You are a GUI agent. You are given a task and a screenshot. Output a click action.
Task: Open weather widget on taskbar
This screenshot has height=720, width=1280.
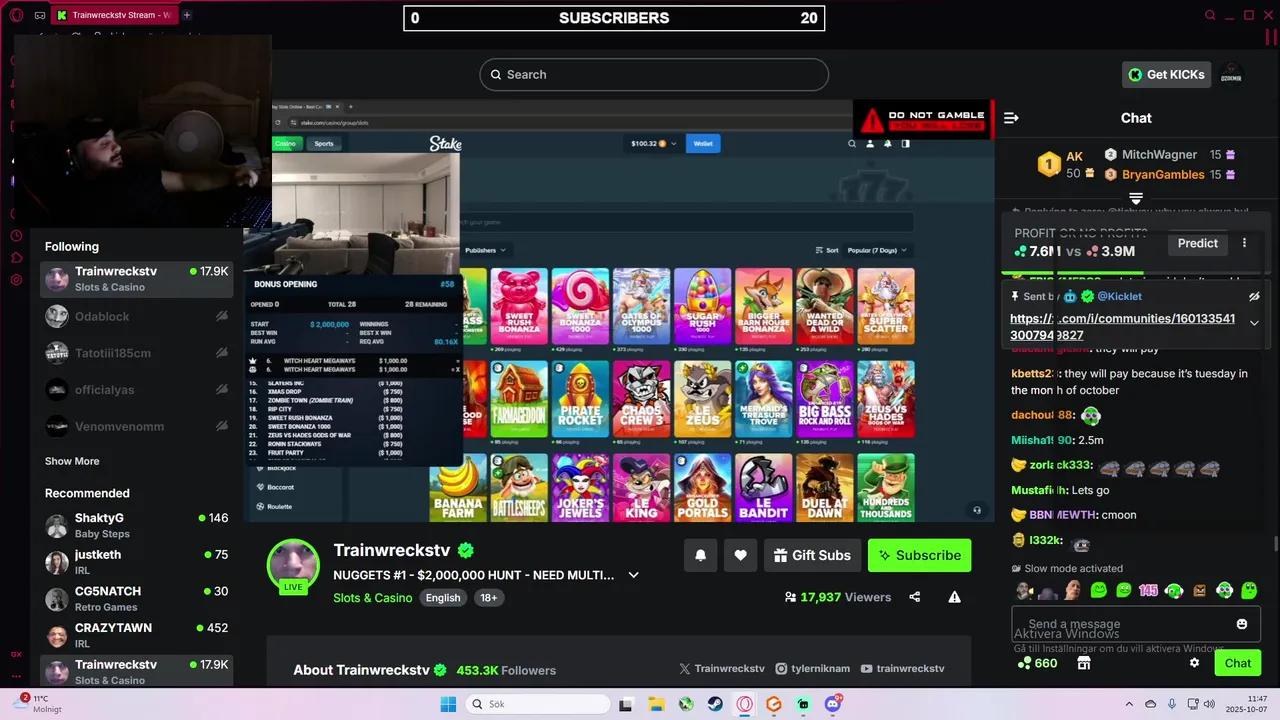[36, 704]
